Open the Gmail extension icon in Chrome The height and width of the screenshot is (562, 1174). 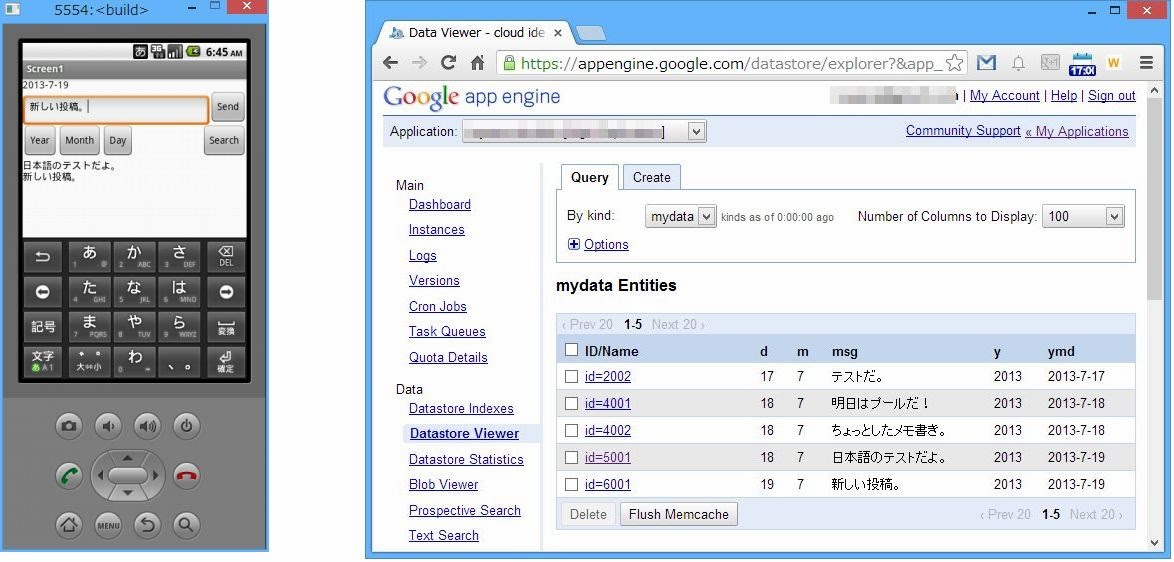point(986,63)
